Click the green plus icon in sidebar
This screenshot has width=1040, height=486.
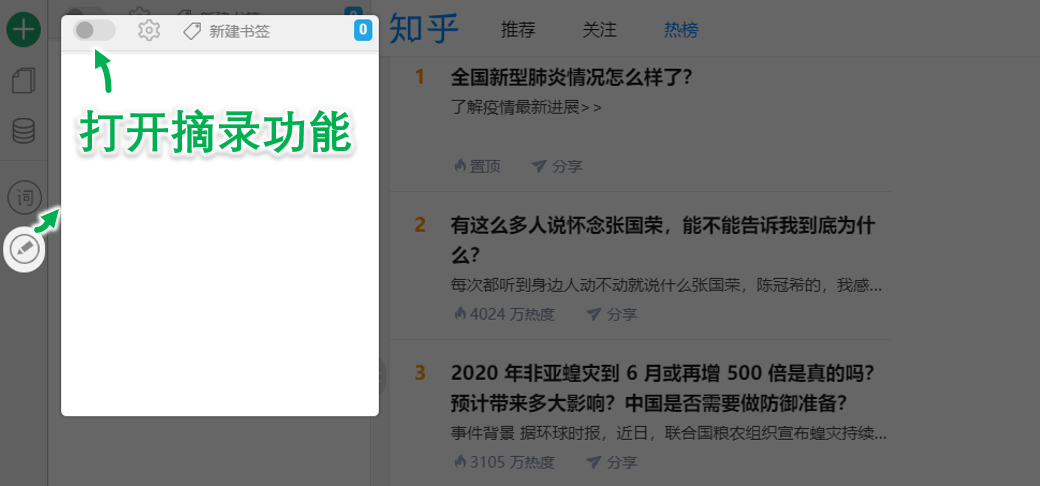click(x=23, y=29)
